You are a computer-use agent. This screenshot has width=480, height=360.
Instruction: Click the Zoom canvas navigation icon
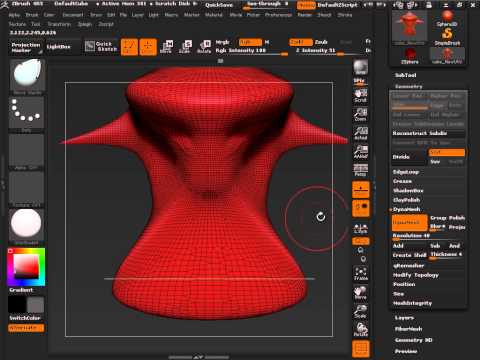click(361, 114)
